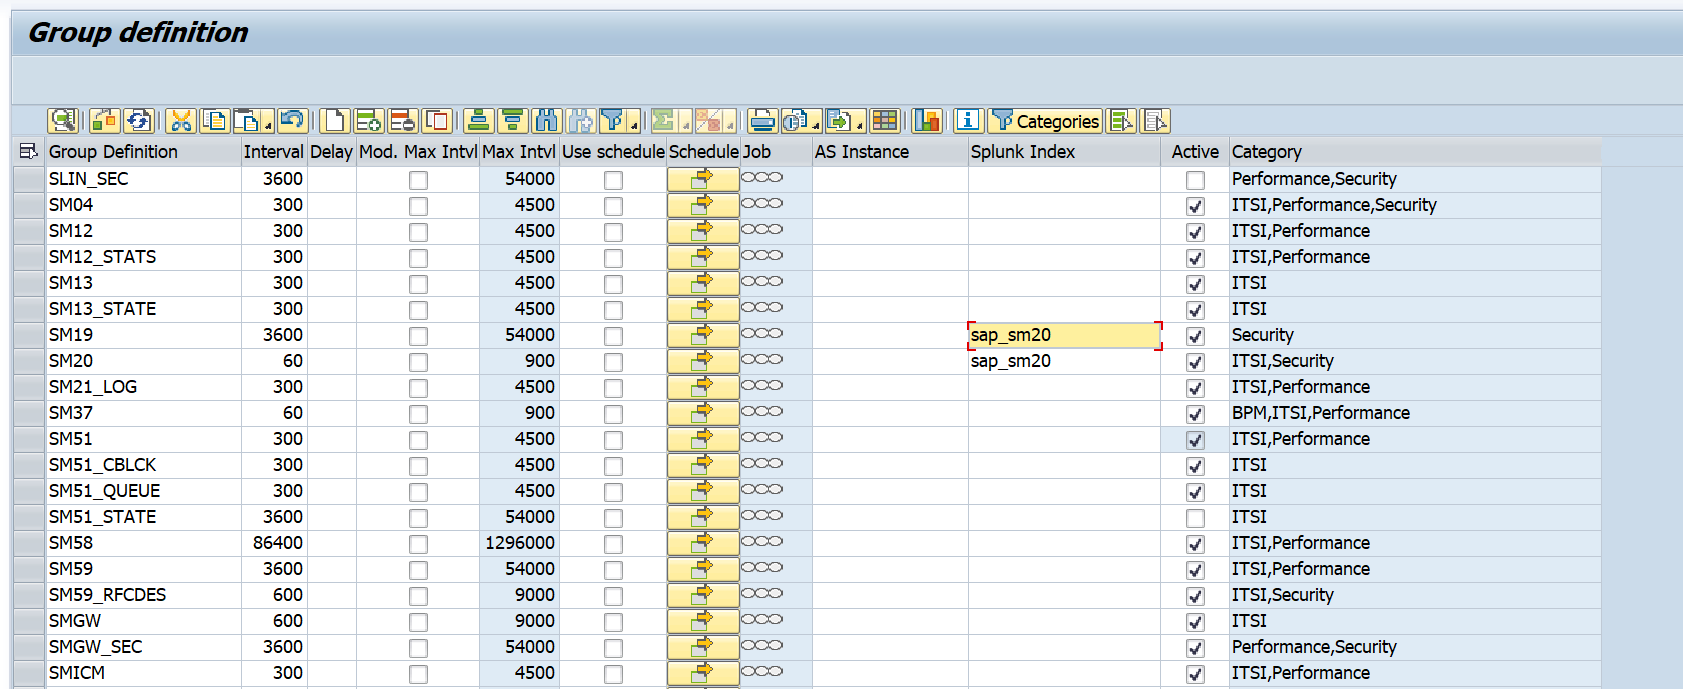This screenshot has width=1683, height=689.
Task: Click the Undo arrow icon
Action: click(x=292, y=121)
